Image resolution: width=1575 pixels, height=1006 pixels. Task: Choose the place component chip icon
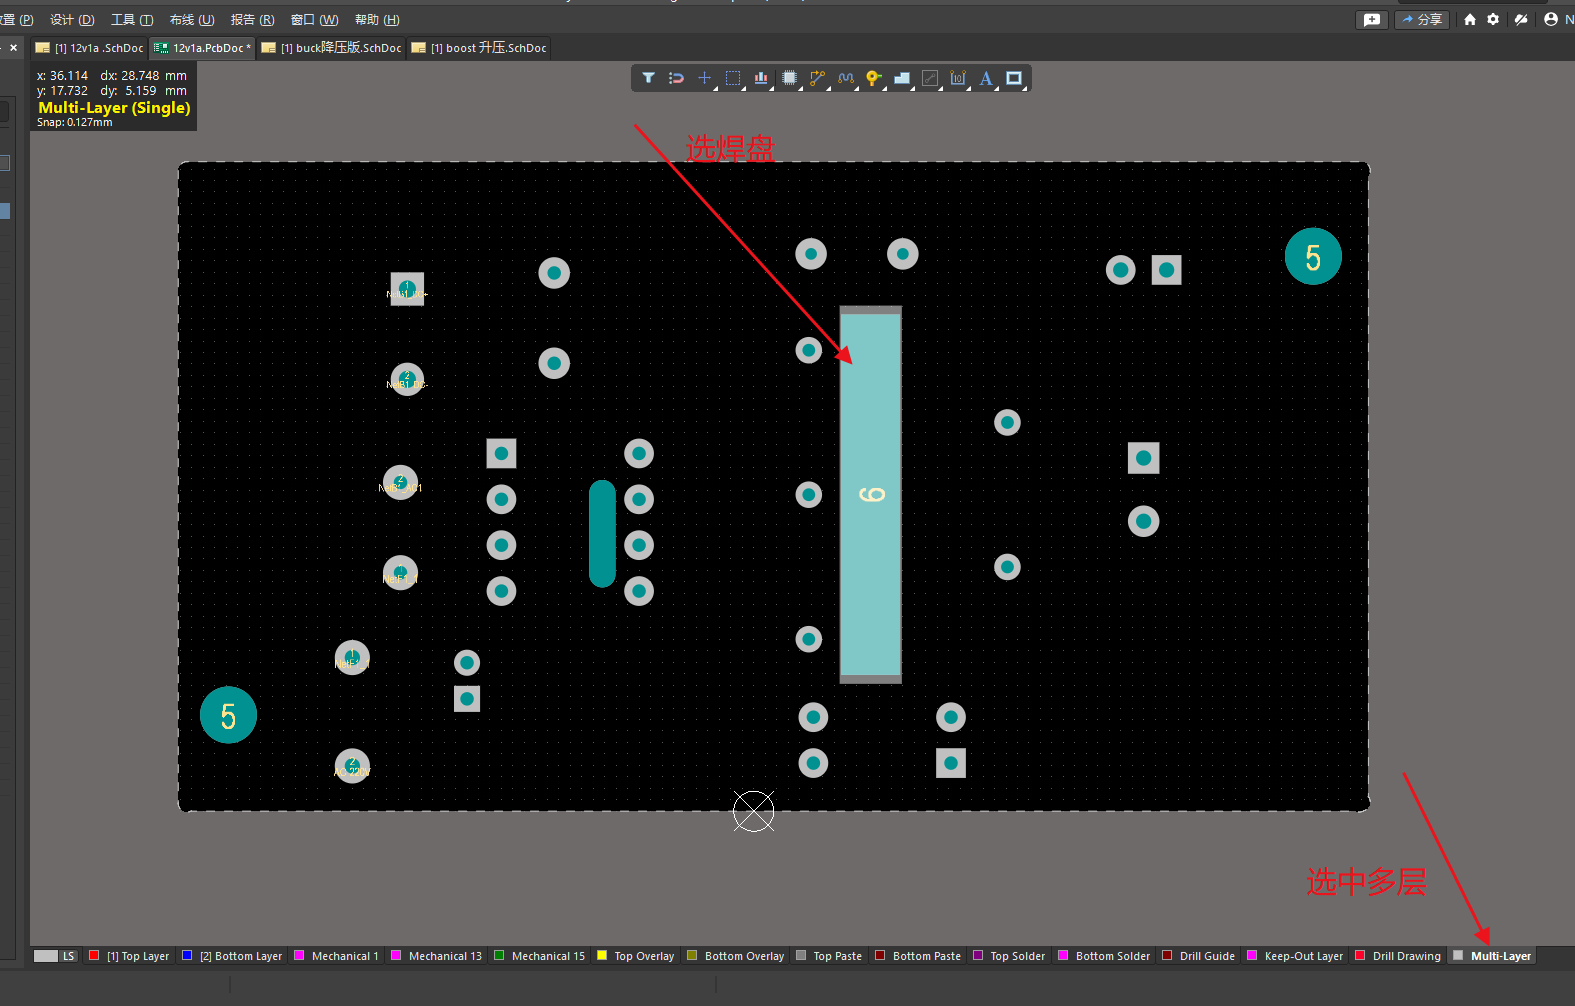coord(789,78)
